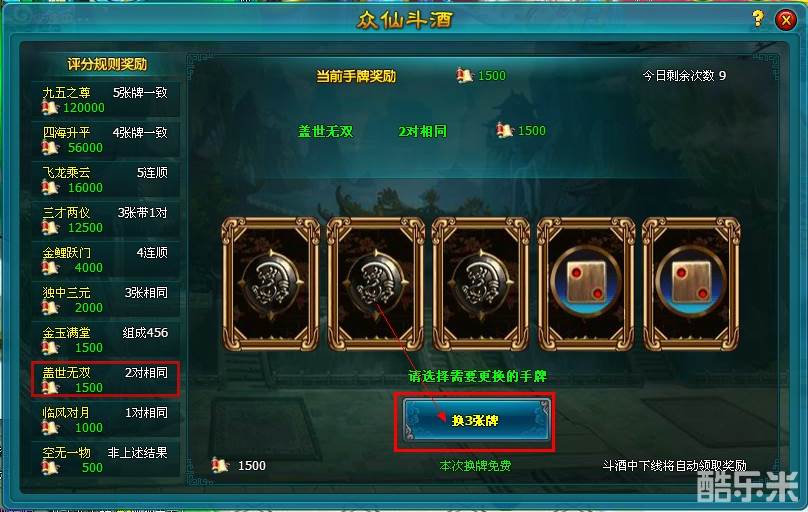Click the scroll reward icon at bottom left
Viewport: 808px width, 512px height.
coord(220,465)
